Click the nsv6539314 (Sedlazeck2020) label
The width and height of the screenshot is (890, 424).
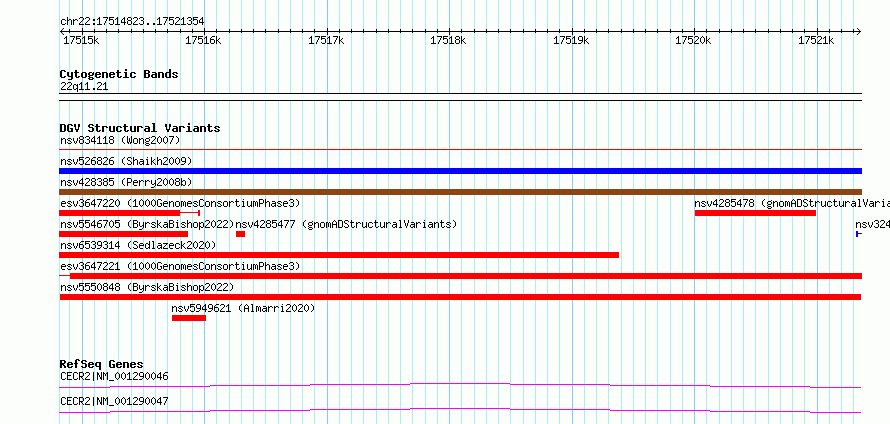click(138, 245)
